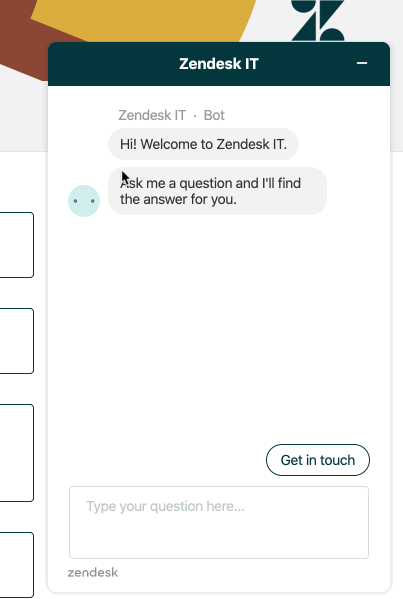Viewport: 403px width, 599px height.
Task: Click the Bot label beside sender name
Action: coord(214,115)
